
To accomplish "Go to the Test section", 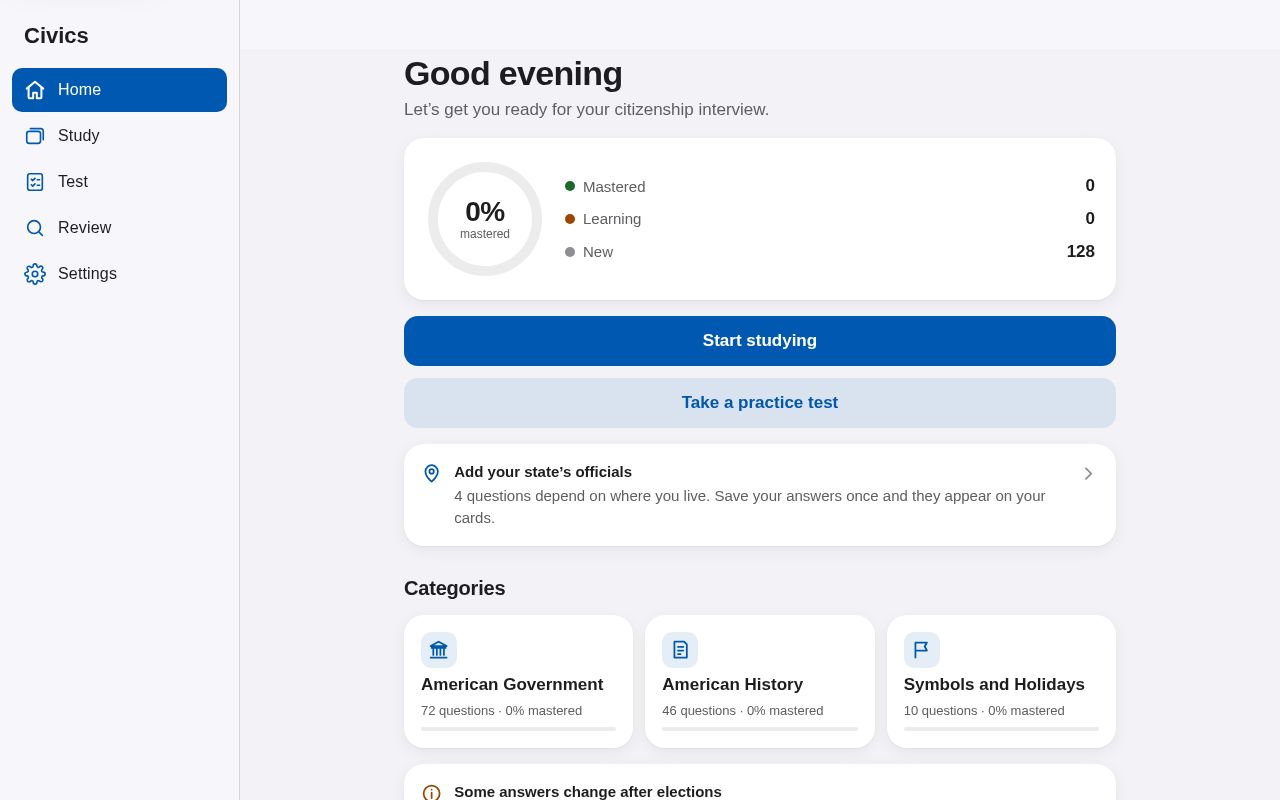I will [119, 182].
